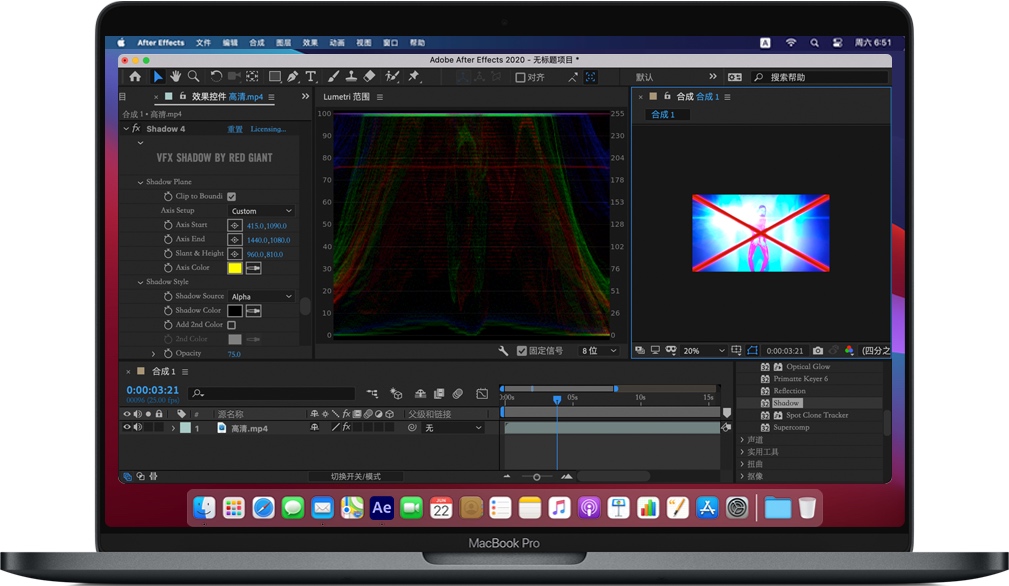Open the Licensing link for Shadow

click(x=267, y=128)
